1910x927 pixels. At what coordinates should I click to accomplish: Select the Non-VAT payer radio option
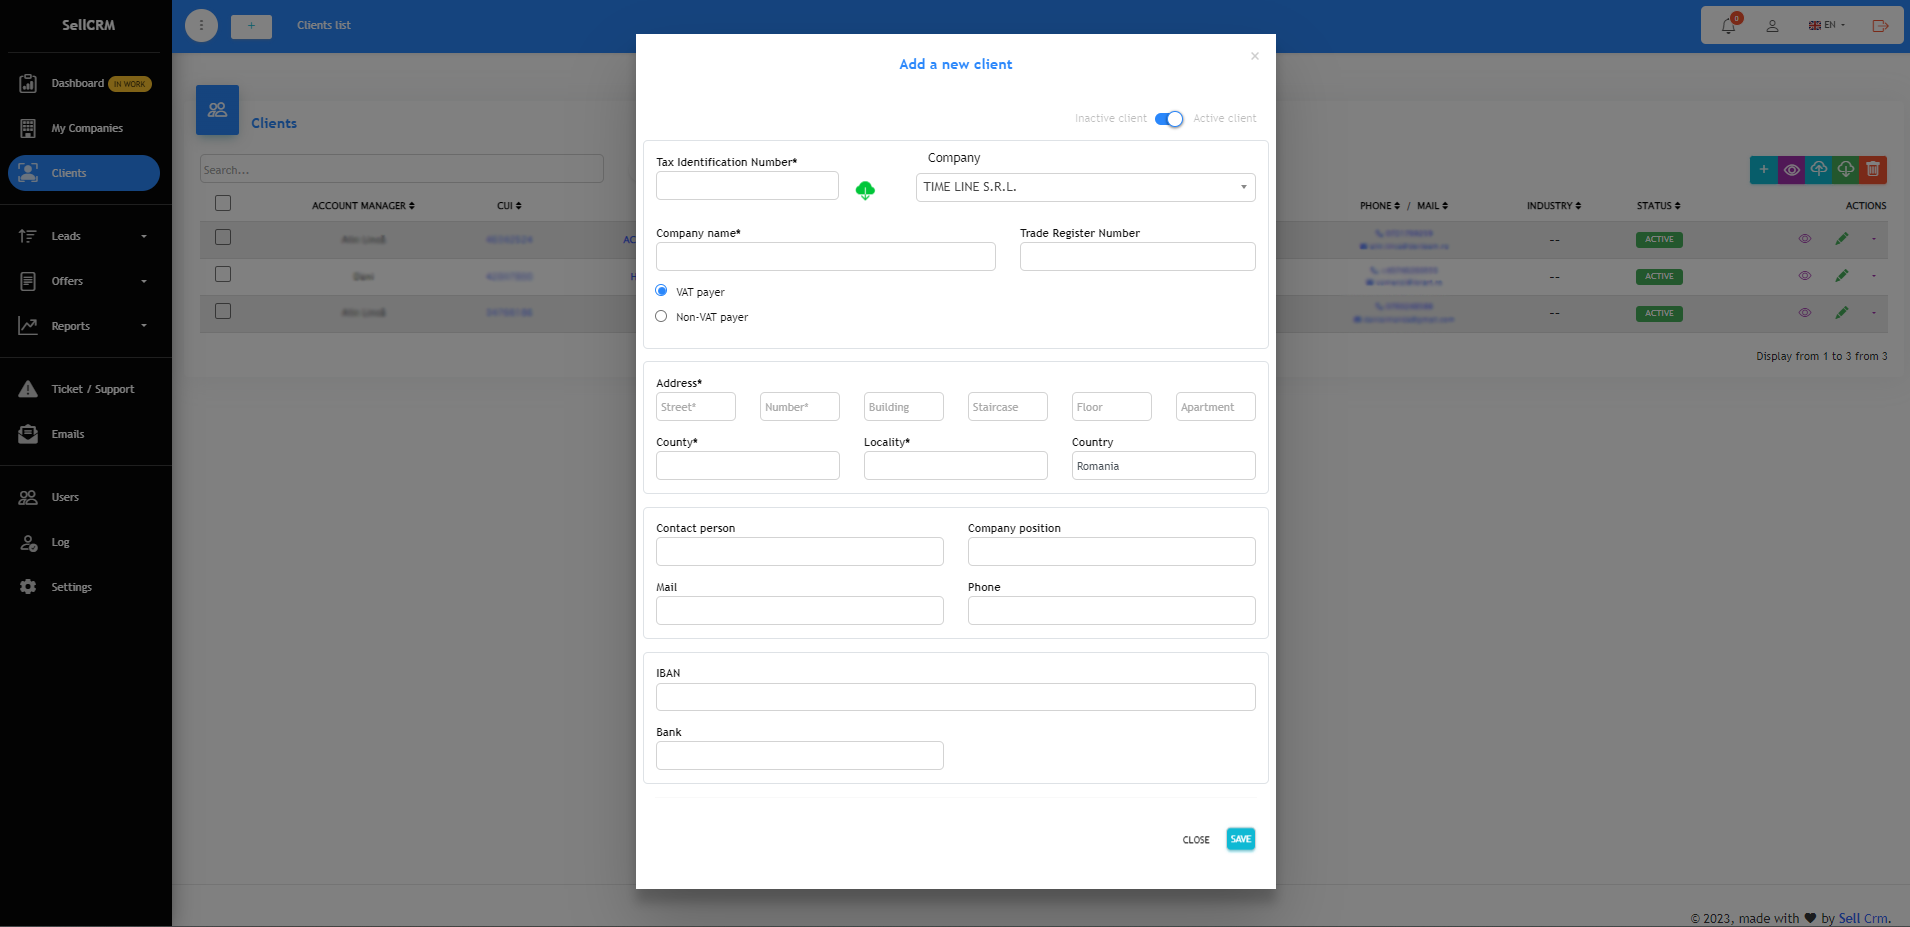tap(661, 316)
